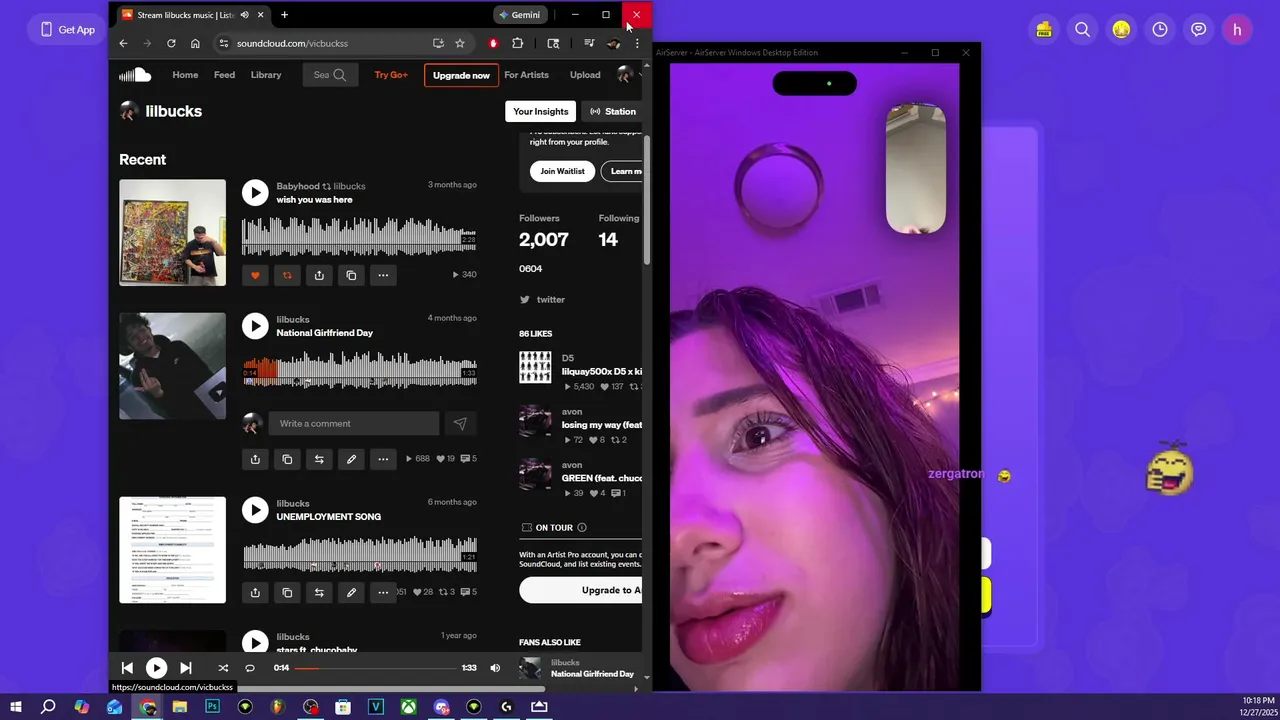Open the Chrome Extensions puzzle icon
The image size is (1280, 720).
tap(517, 43)
